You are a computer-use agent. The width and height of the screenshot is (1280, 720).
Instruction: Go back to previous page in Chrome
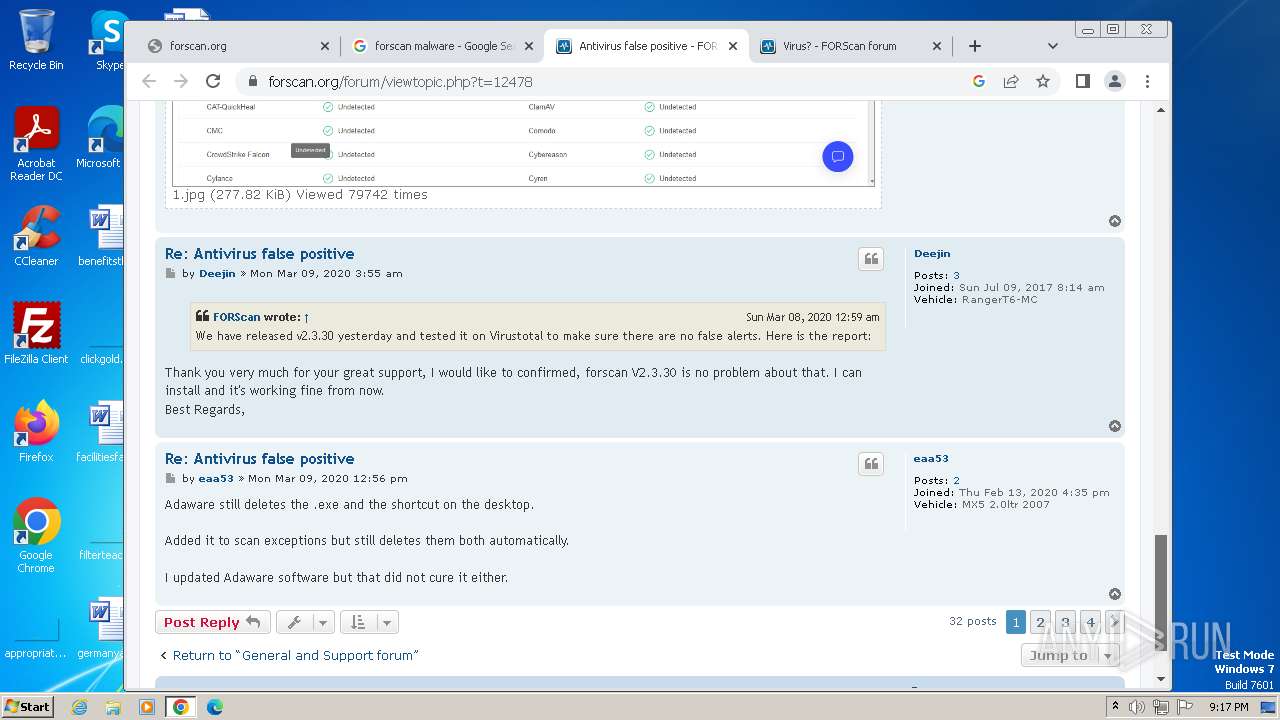tap(149, 81)
